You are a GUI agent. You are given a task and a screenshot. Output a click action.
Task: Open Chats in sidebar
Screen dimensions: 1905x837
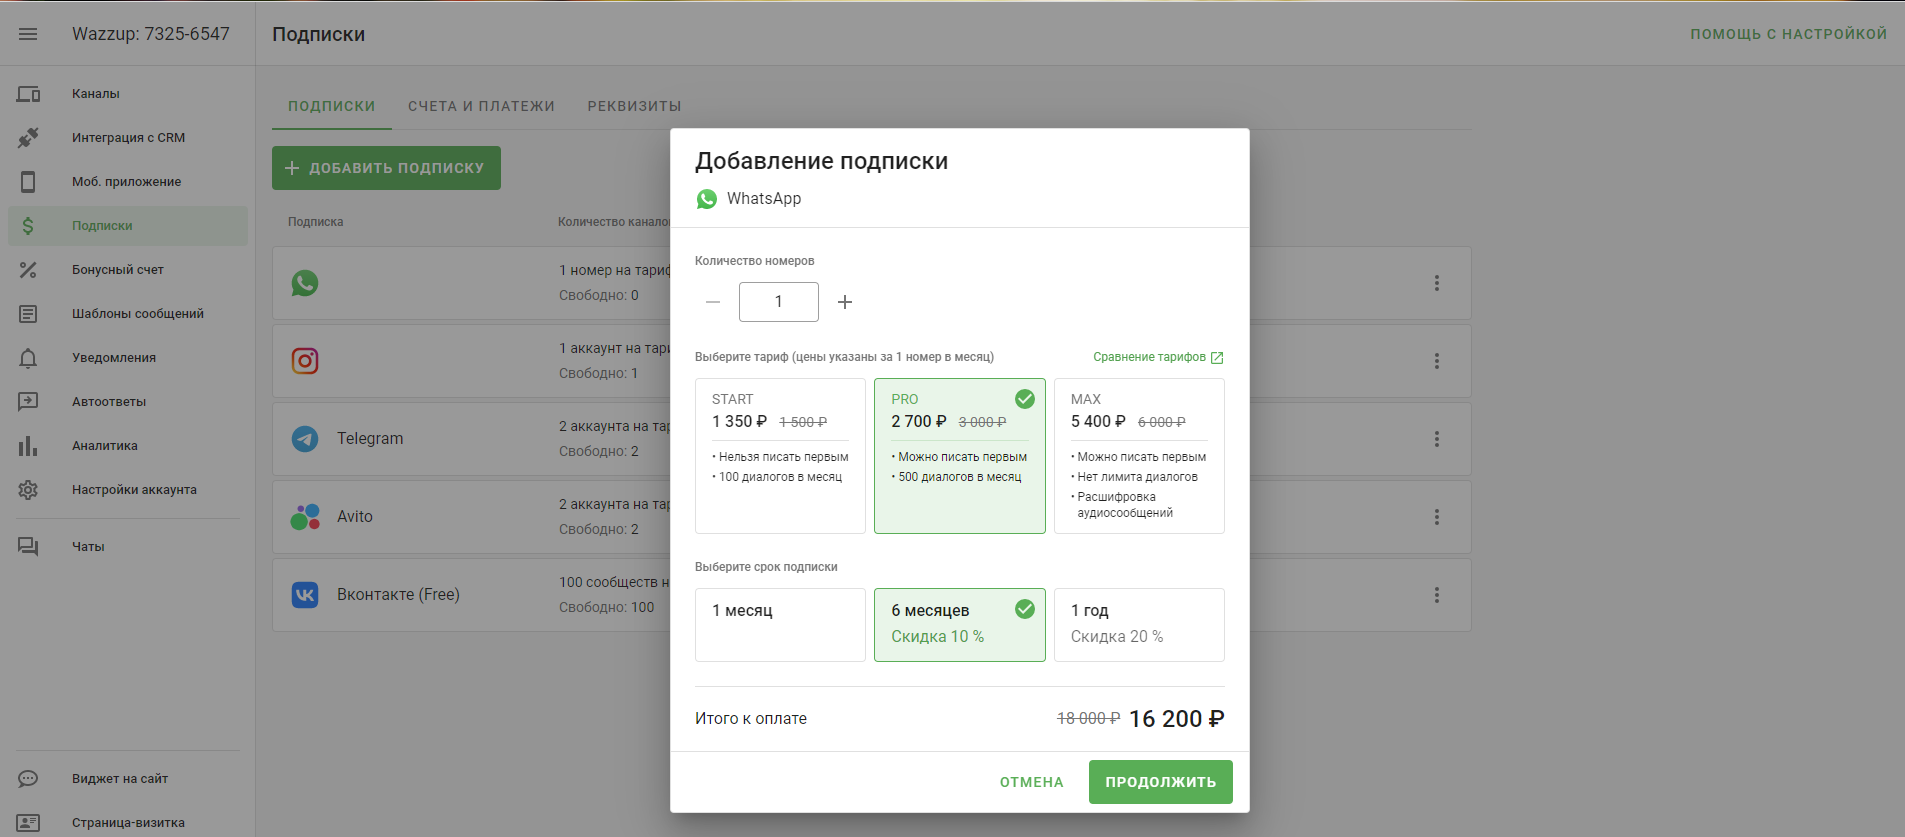click(88, 547)
